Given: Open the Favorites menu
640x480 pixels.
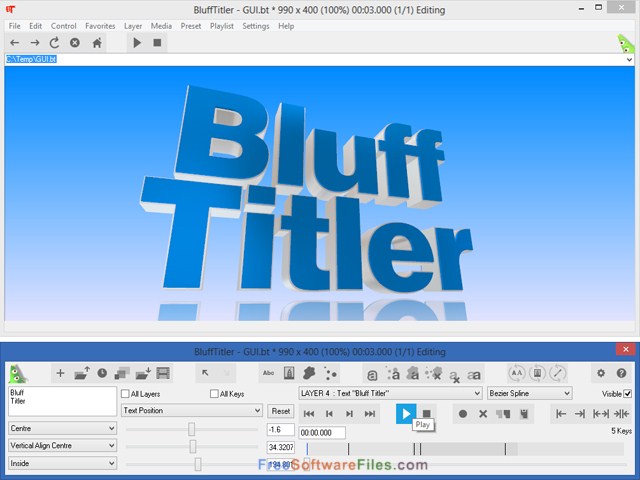Looking at the screenshot, I should [100, 26].
